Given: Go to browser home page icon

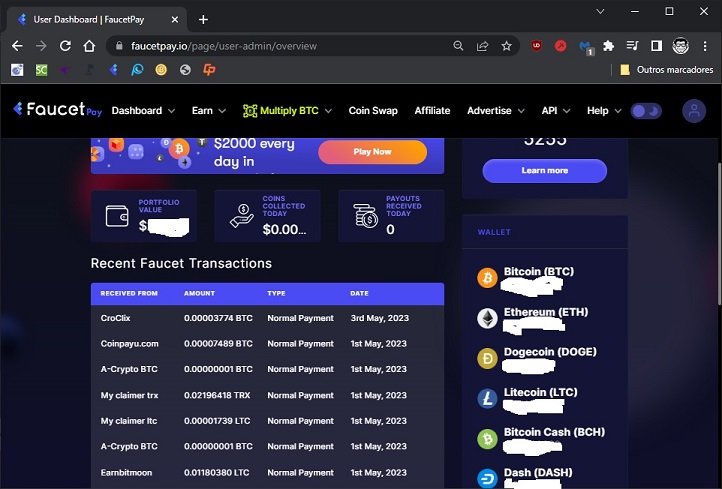Looking at the screenshot, I should pyautogui.click(x=89, y=46).
